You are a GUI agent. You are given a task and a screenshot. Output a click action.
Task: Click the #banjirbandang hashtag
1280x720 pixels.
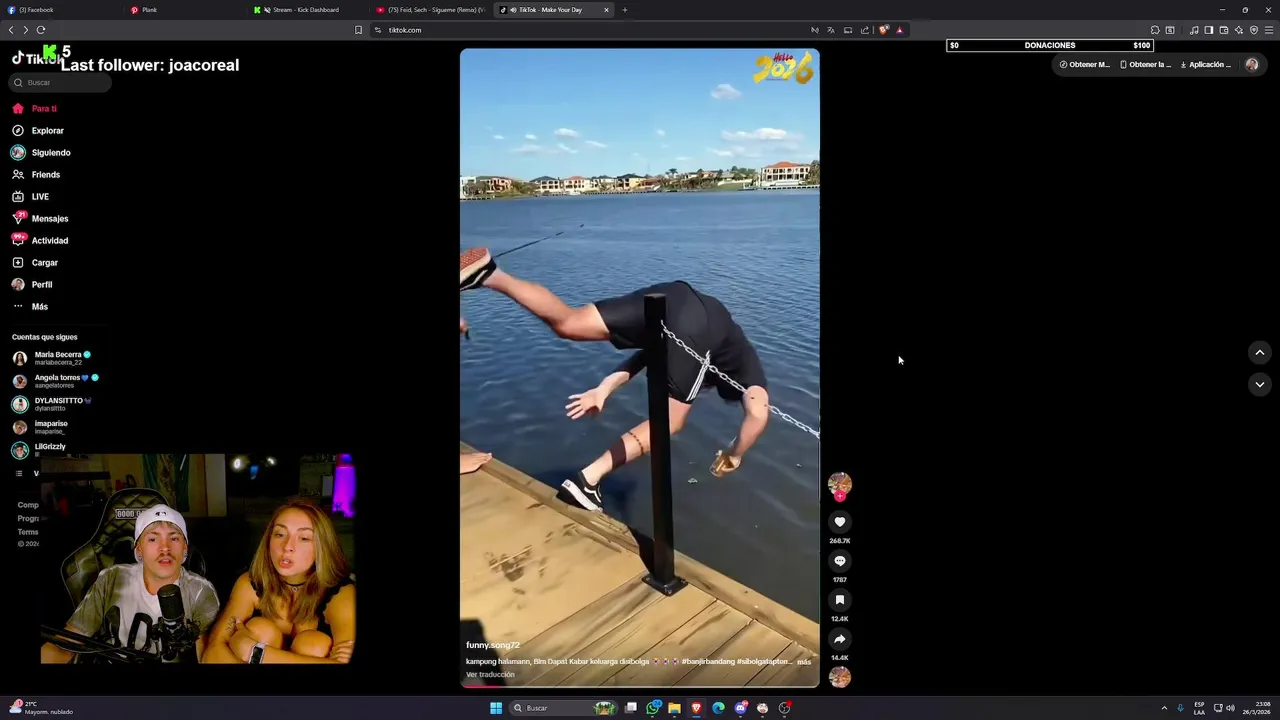click(x=708, y=662)
